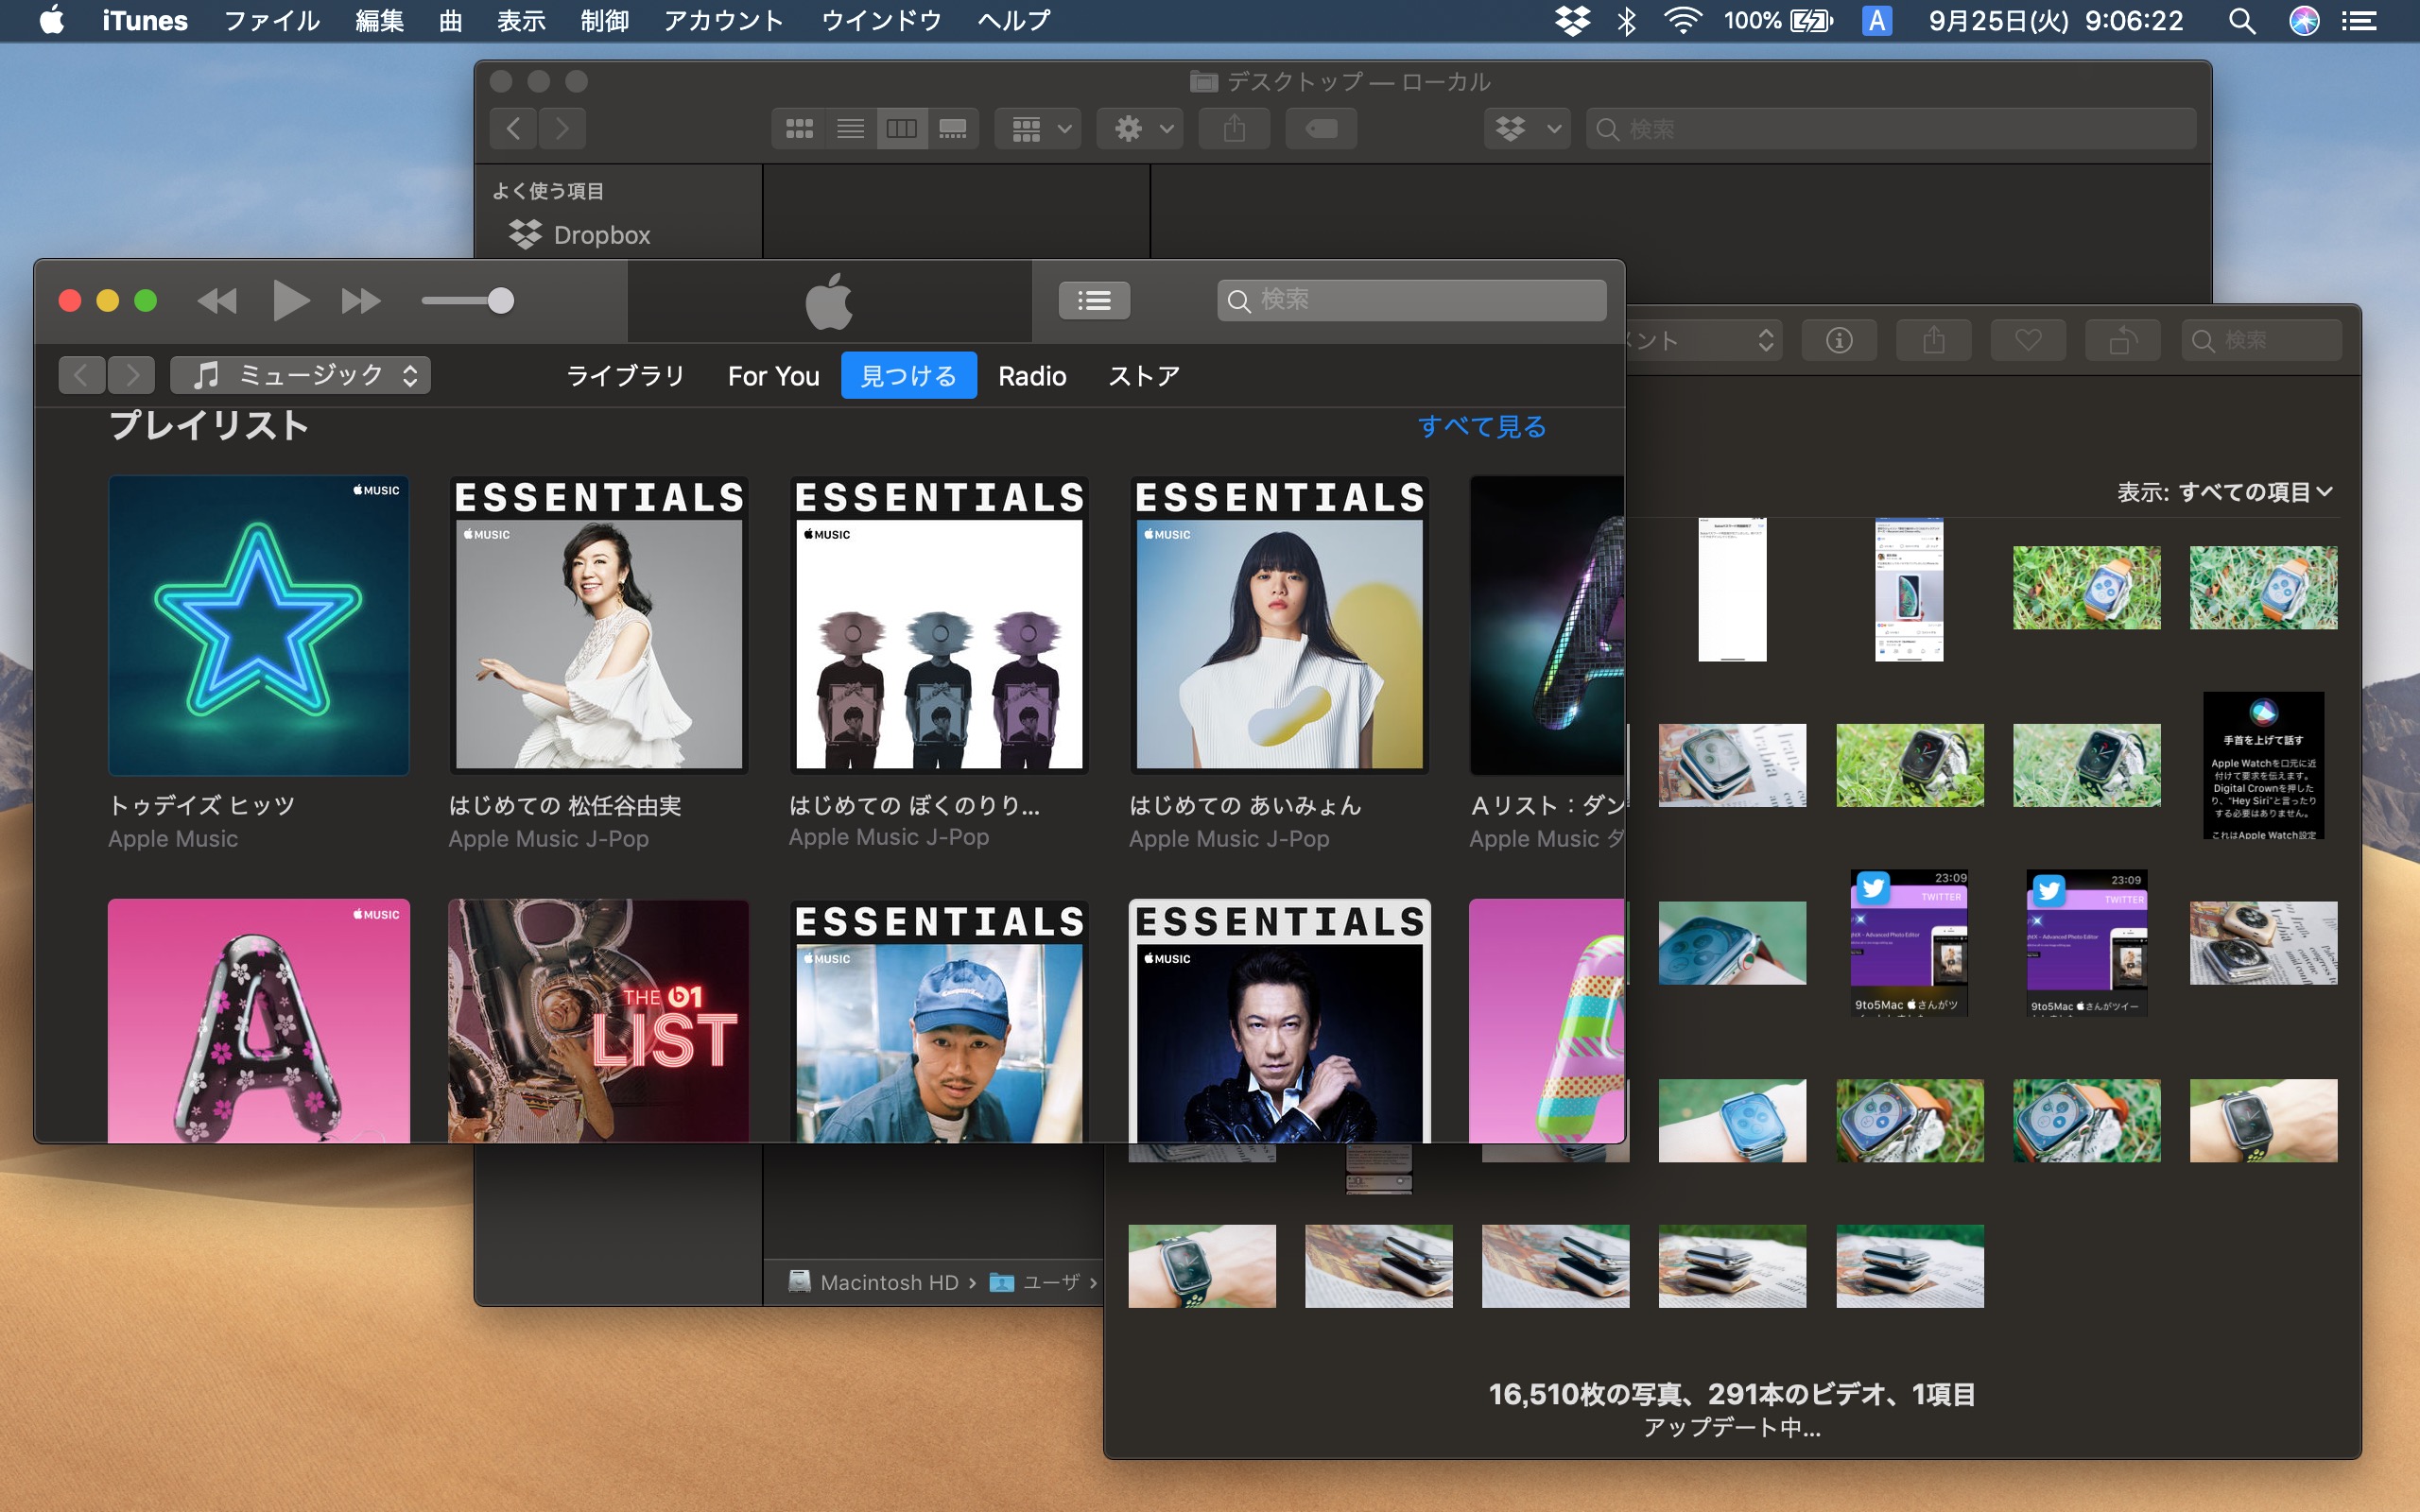Screen dimensions: 2420x1512
Task: Open 表示: すべての項目 filter dropdown
Action: (x=2224, y=492)
